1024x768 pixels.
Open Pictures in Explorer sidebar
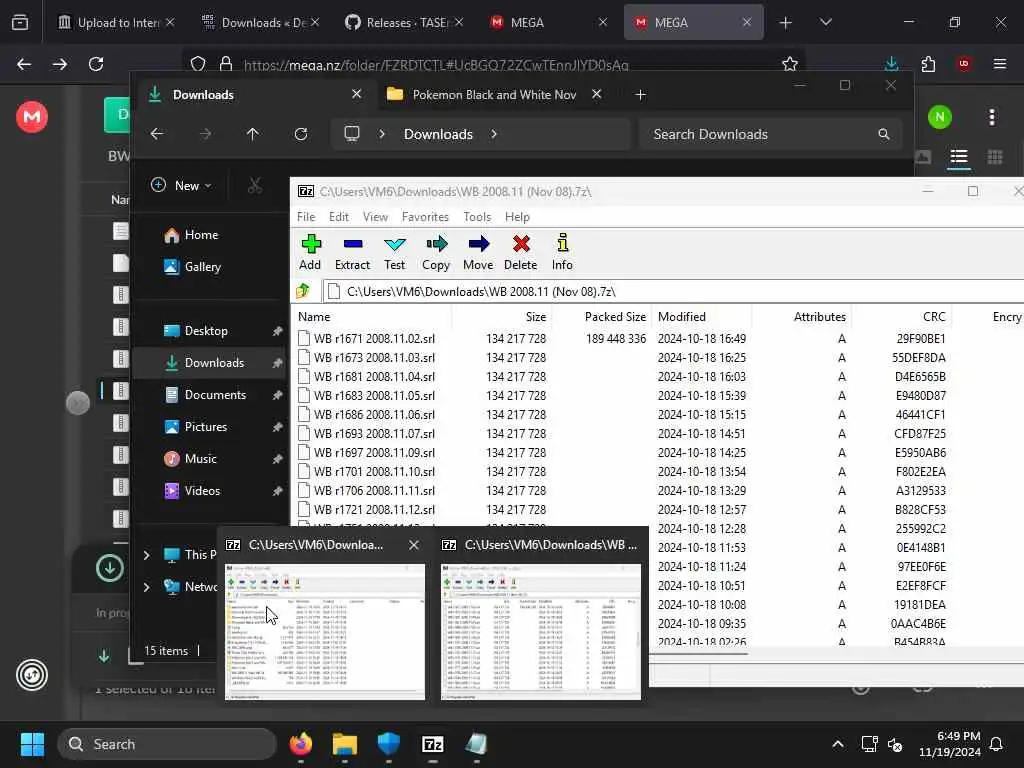tap(206, 426)
